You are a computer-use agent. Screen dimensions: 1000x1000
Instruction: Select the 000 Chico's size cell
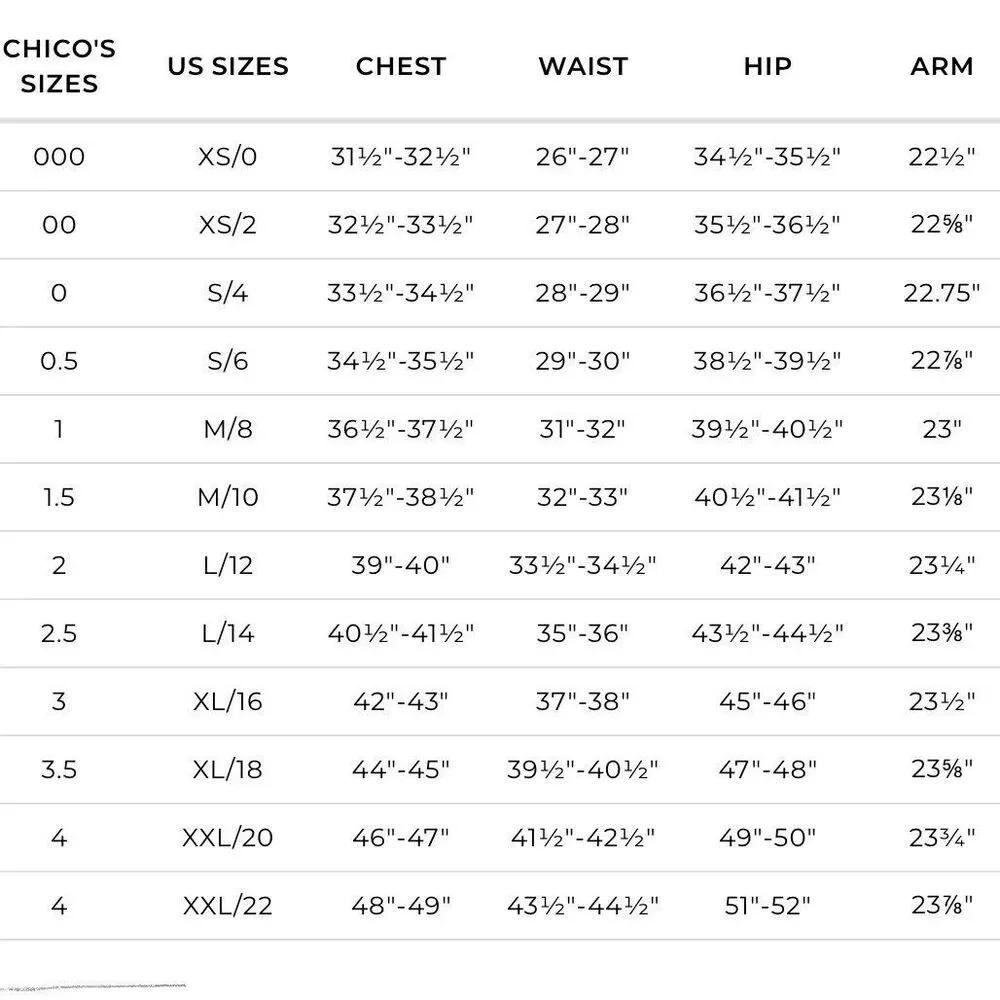tap(59, 157)
